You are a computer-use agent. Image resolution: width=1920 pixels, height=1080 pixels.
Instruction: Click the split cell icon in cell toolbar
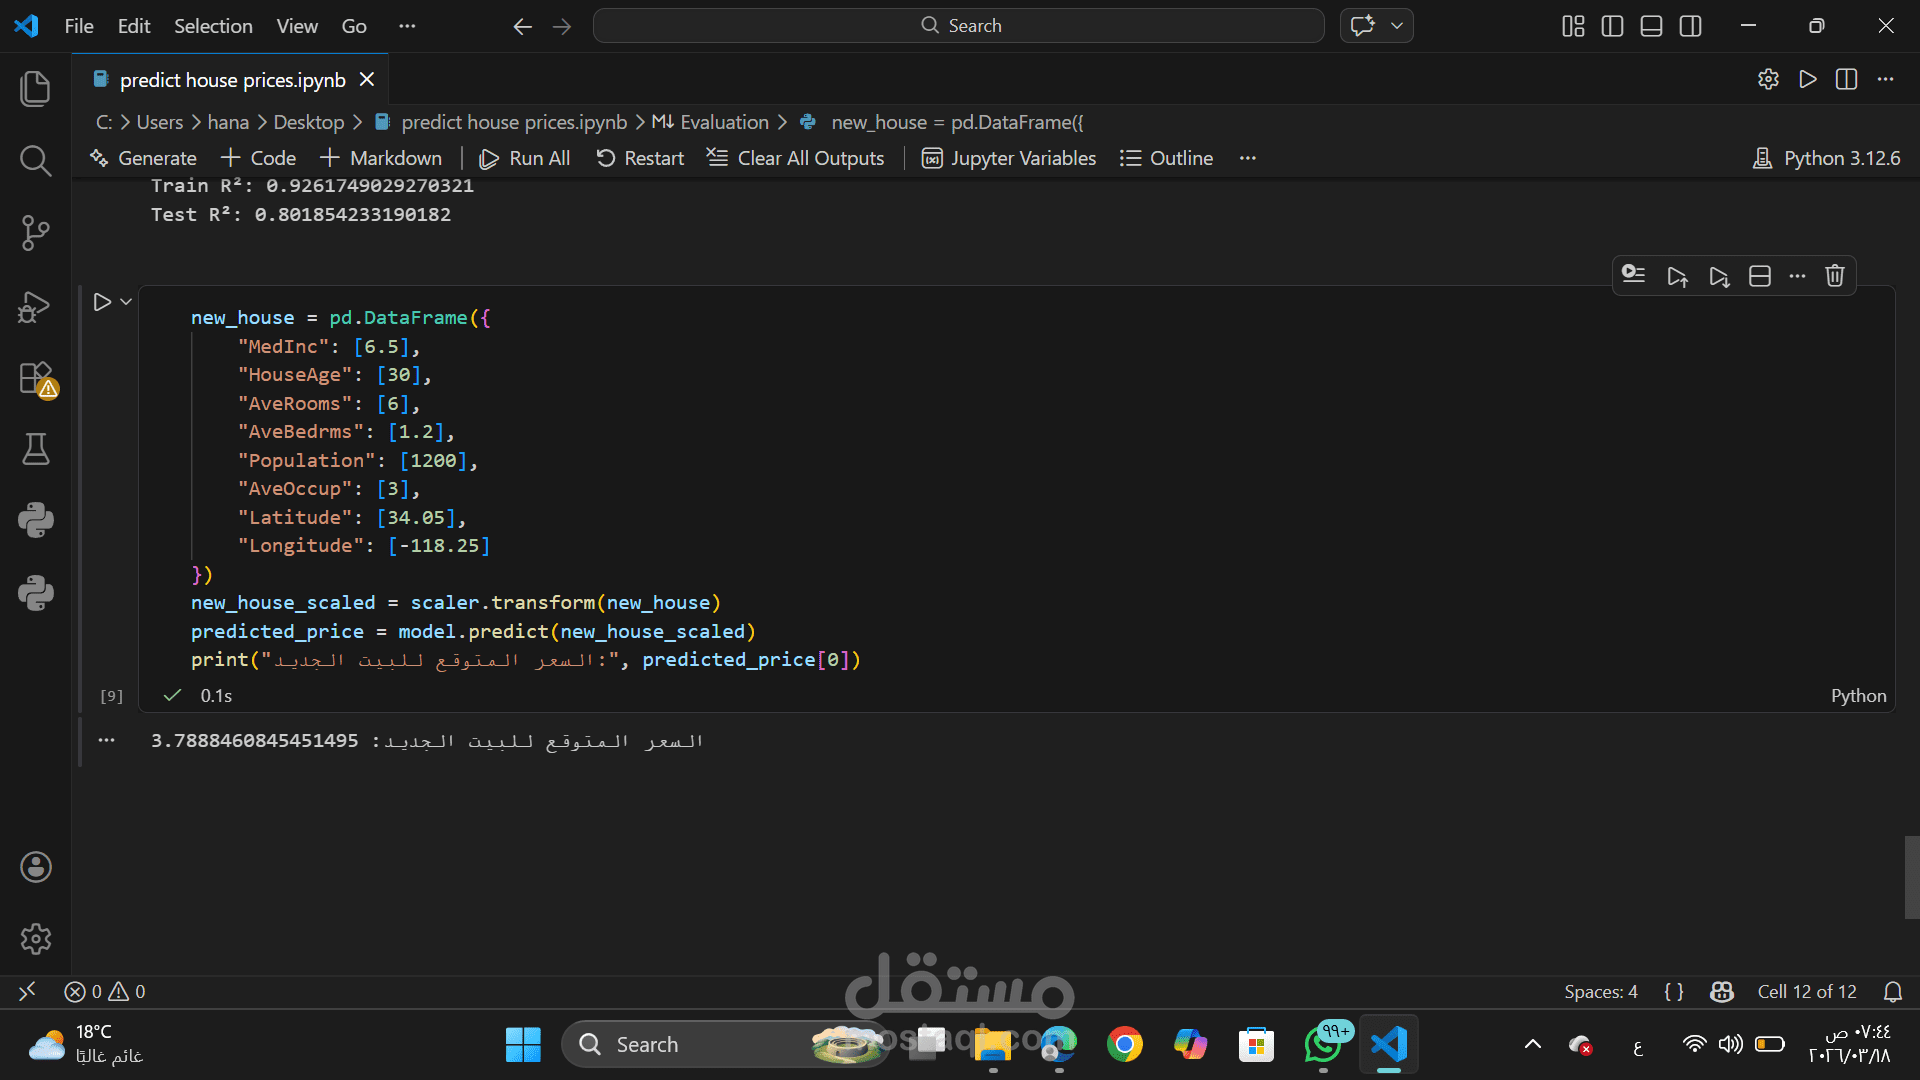[1759, 276]
